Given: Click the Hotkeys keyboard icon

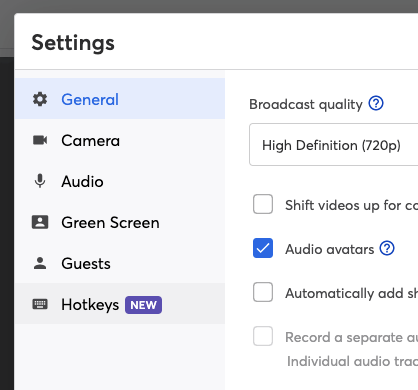Looking at the screenshot, I should (40, 304).
